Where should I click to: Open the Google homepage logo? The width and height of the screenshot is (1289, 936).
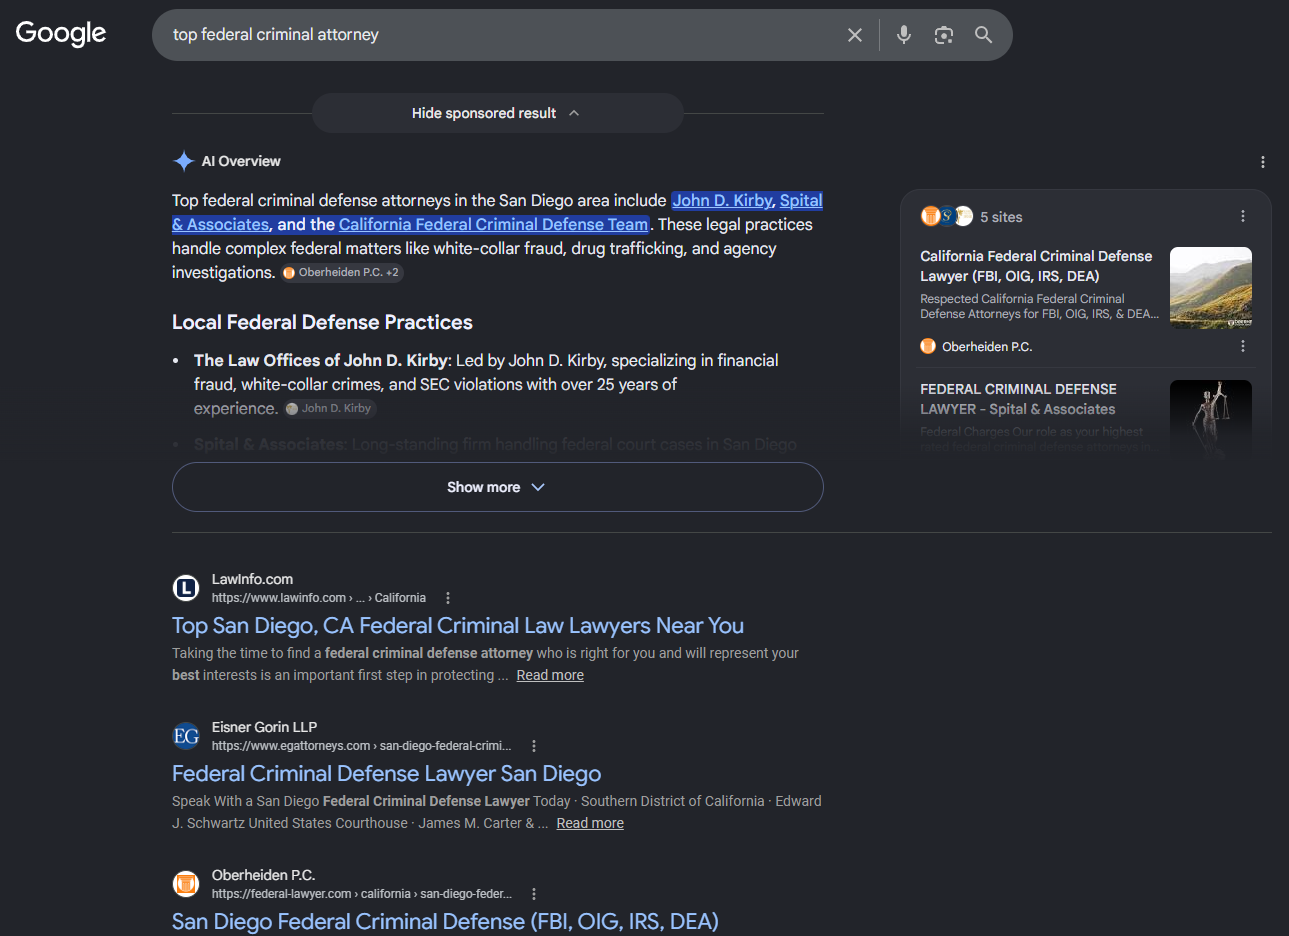pos(61,34)
